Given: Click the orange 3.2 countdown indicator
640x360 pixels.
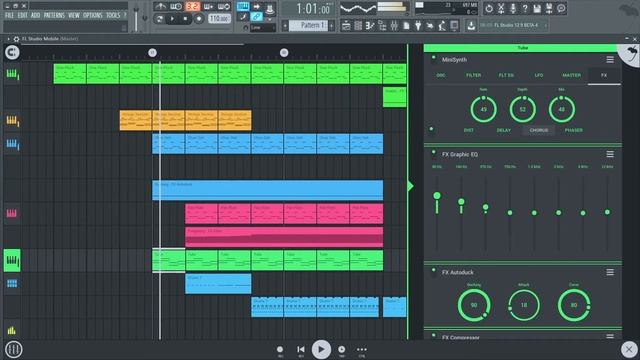Looking at the screenshot, I should pyautogui.click(x=192, y=7).
